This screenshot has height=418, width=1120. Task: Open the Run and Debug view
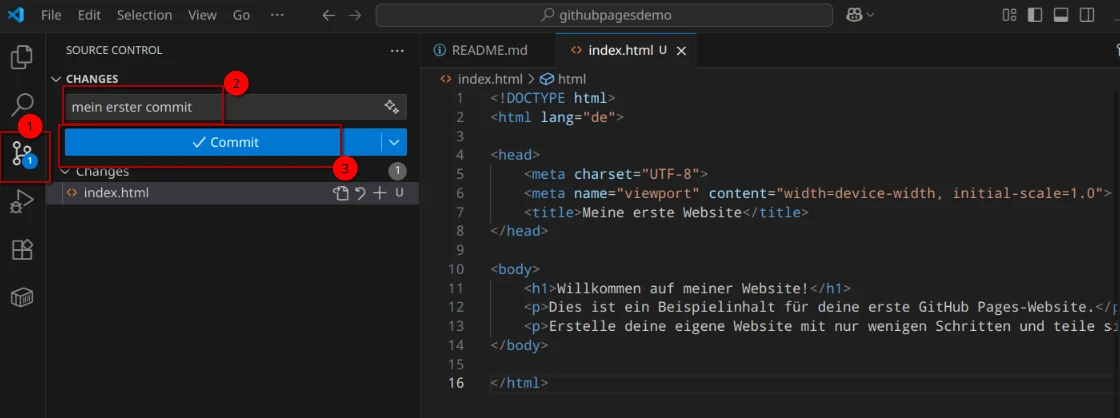click(22, 203)
